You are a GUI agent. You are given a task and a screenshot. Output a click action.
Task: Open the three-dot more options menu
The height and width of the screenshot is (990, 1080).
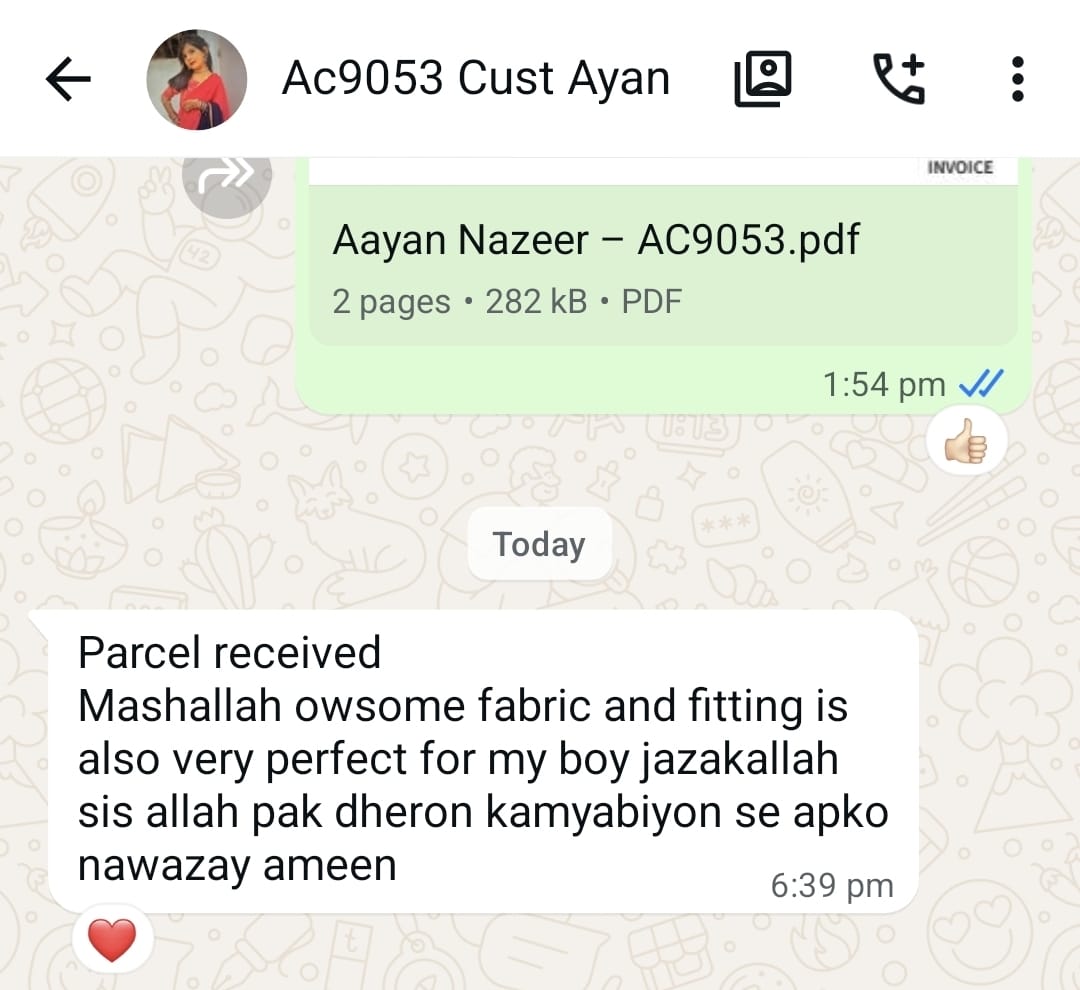(1018, 79)
